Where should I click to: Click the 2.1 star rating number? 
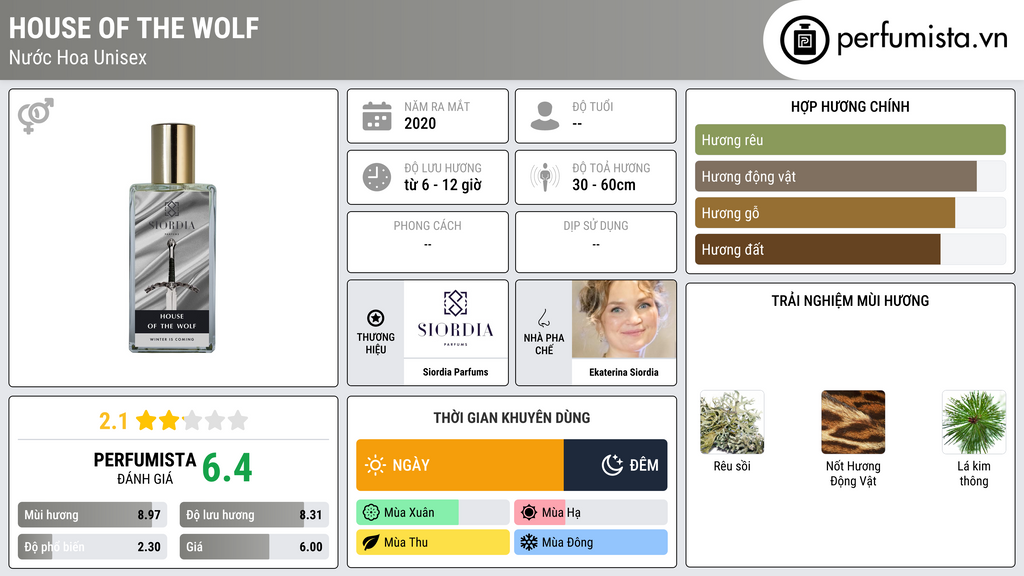114,421
